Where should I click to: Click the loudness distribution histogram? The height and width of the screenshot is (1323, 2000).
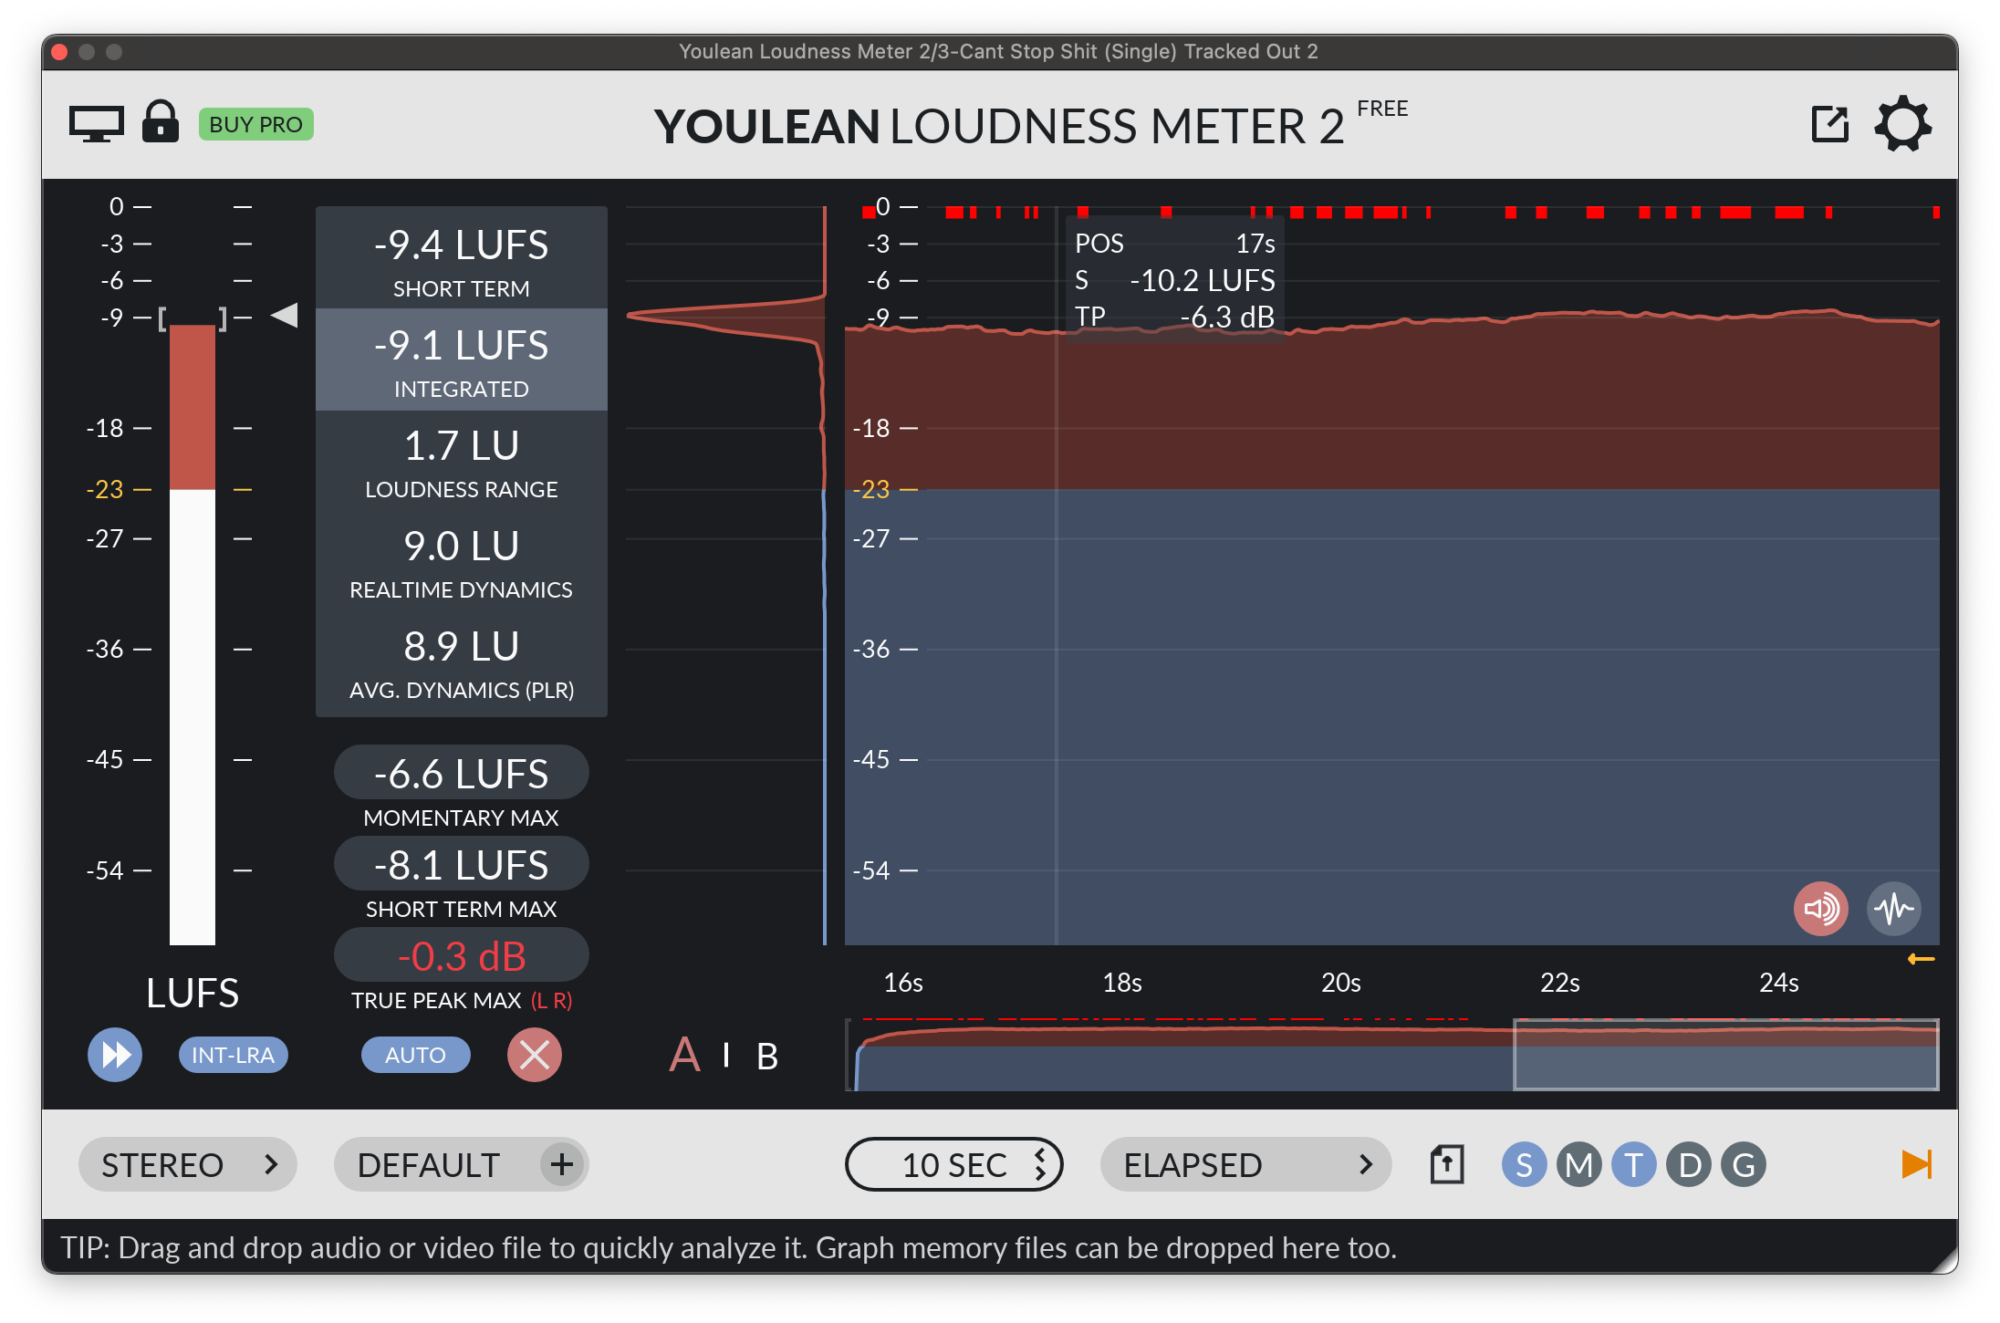coord(727,575)
